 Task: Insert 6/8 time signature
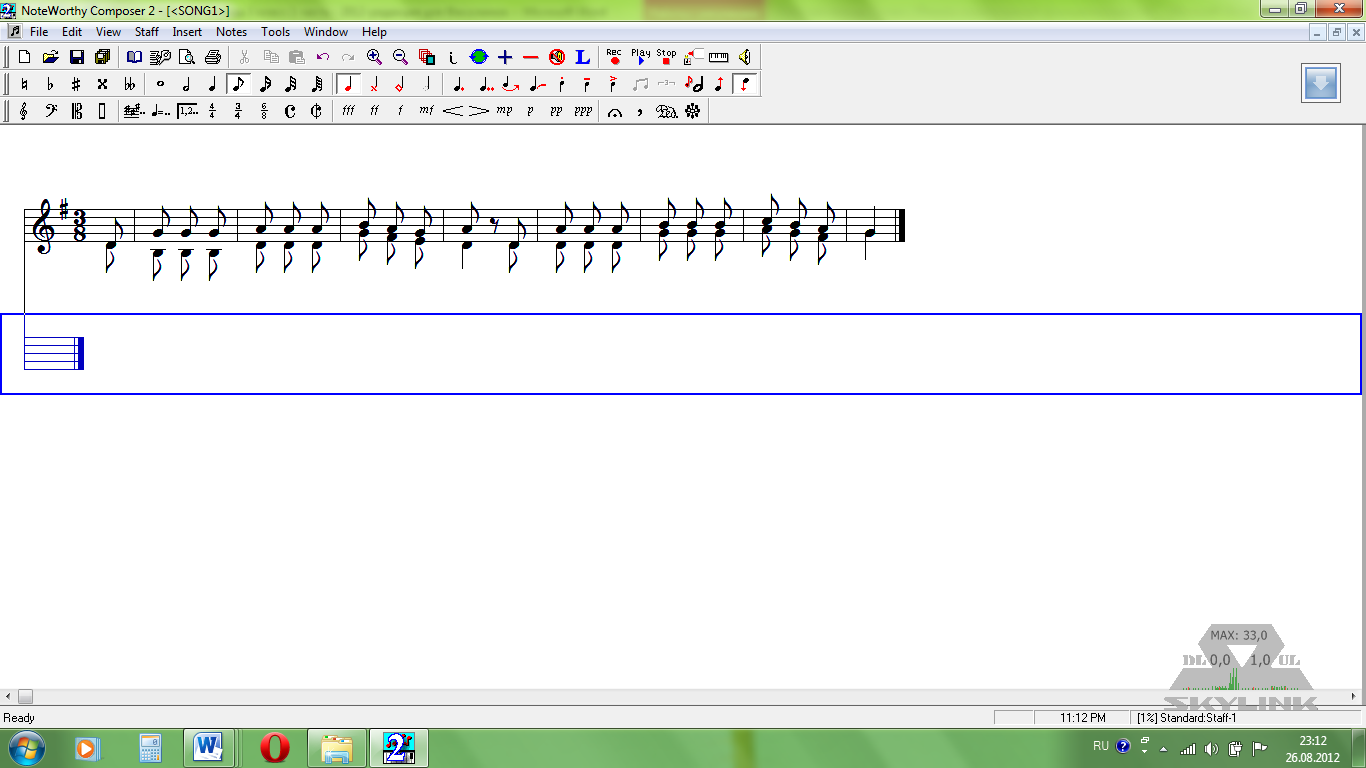(x=264, y=111)
